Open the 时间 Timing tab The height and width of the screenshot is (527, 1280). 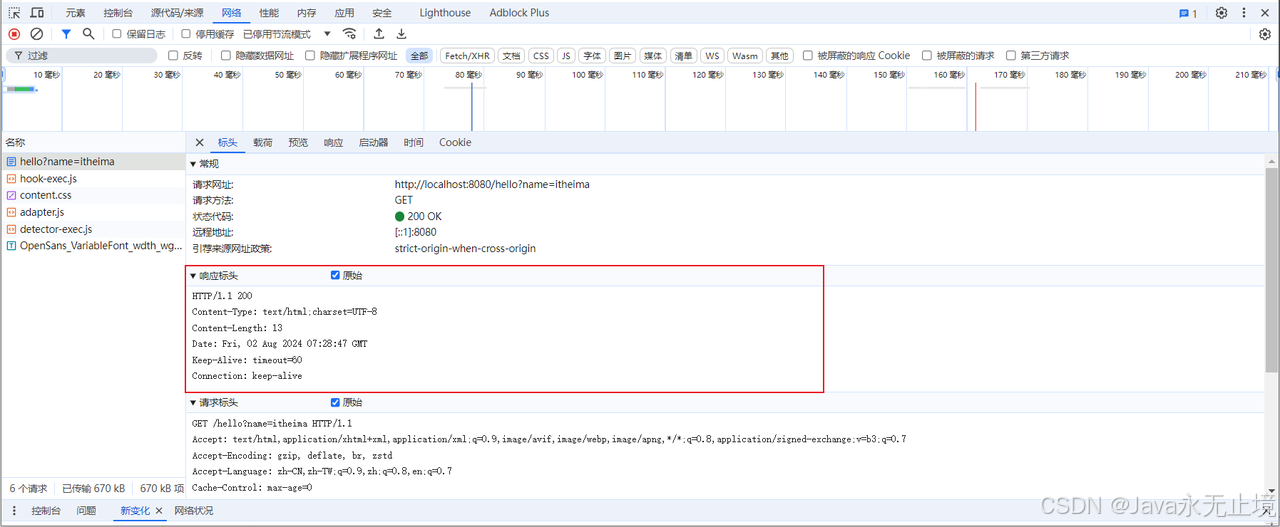click(413, 142)
